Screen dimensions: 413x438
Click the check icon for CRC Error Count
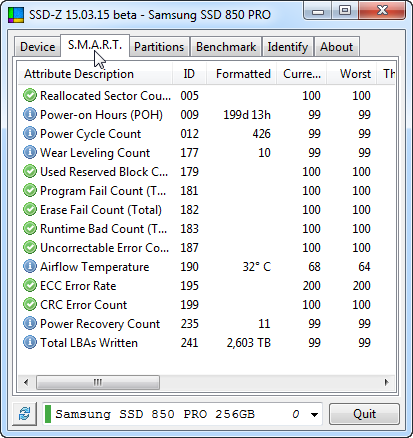30,305
